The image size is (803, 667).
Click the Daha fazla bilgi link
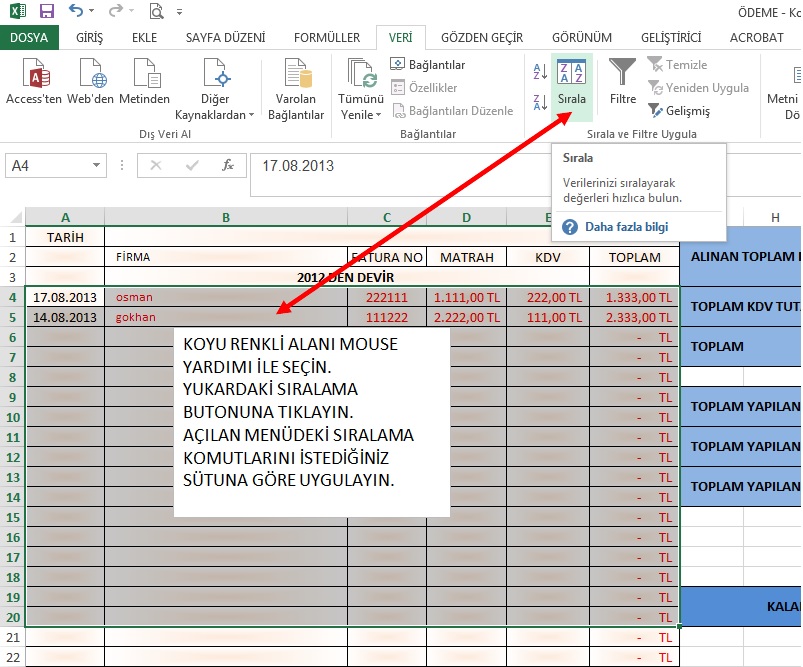click(626, 227)
